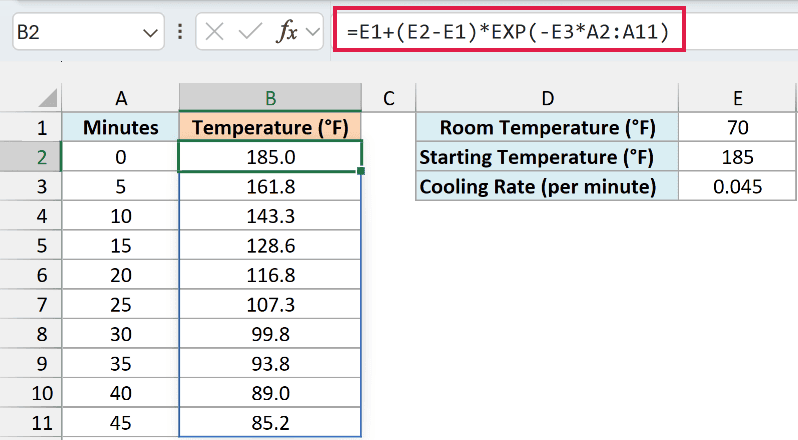Expand the Name Box dropdown arrow
Image resolution: width=798 pixels, height=440 pixels.
point(150,34)
